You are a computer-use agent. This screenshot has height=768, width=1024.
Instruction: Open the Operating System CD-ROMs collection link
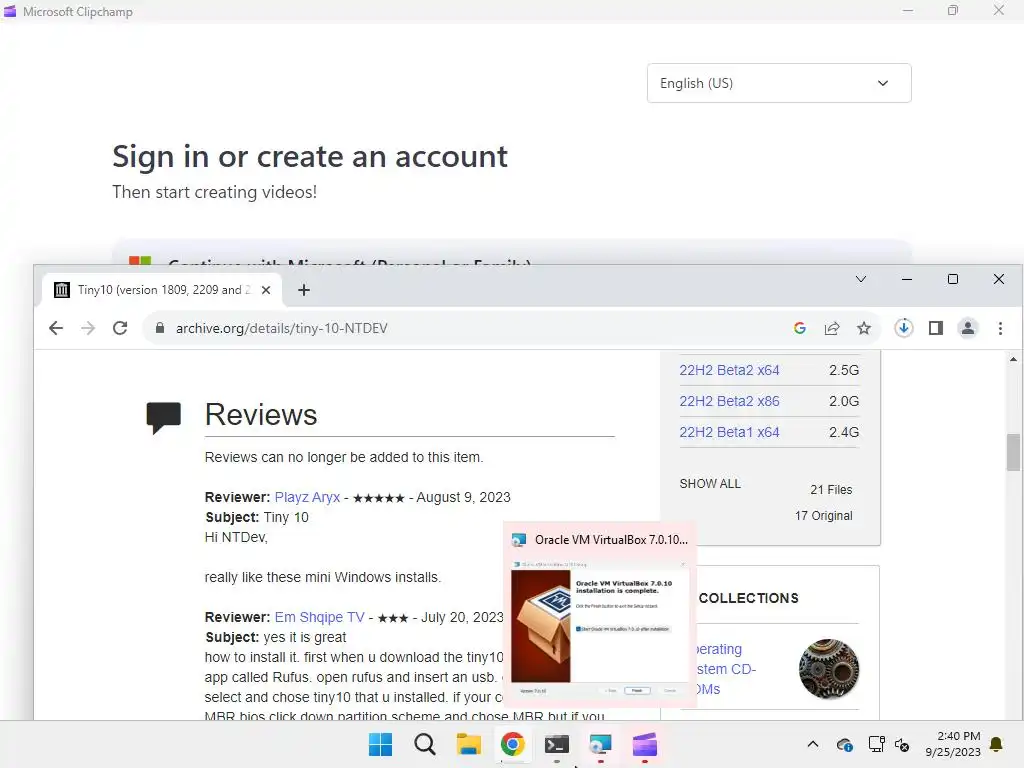pos(725,669)
